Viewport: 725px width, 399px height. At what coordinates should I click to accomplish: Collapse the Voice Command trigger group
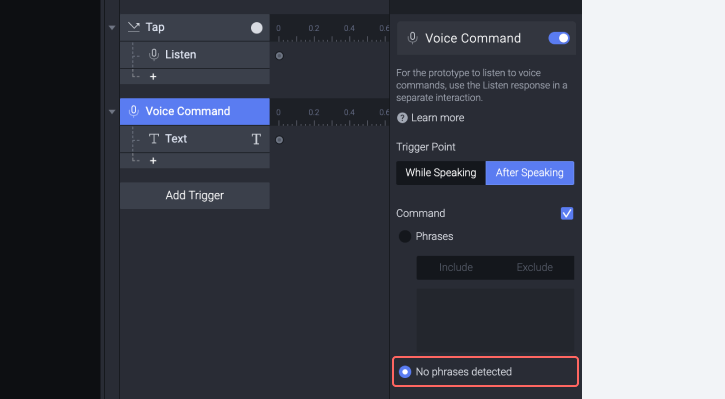pyautogui.click(x=112, y=112)
